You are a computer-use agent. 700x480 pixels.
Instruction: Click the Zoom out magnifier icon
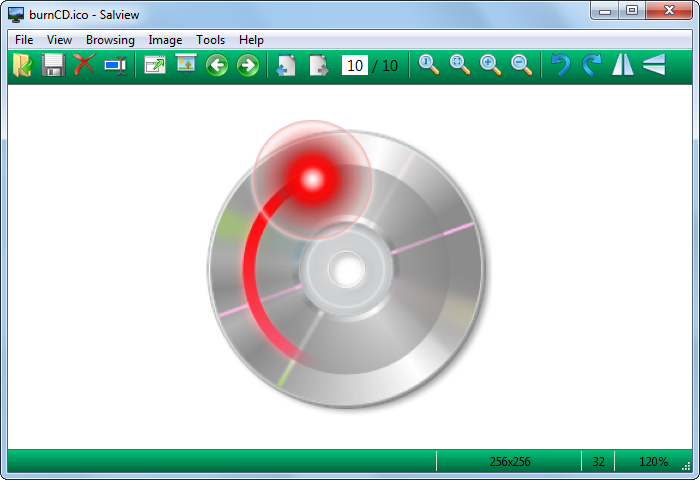click(x=521, y=65)
